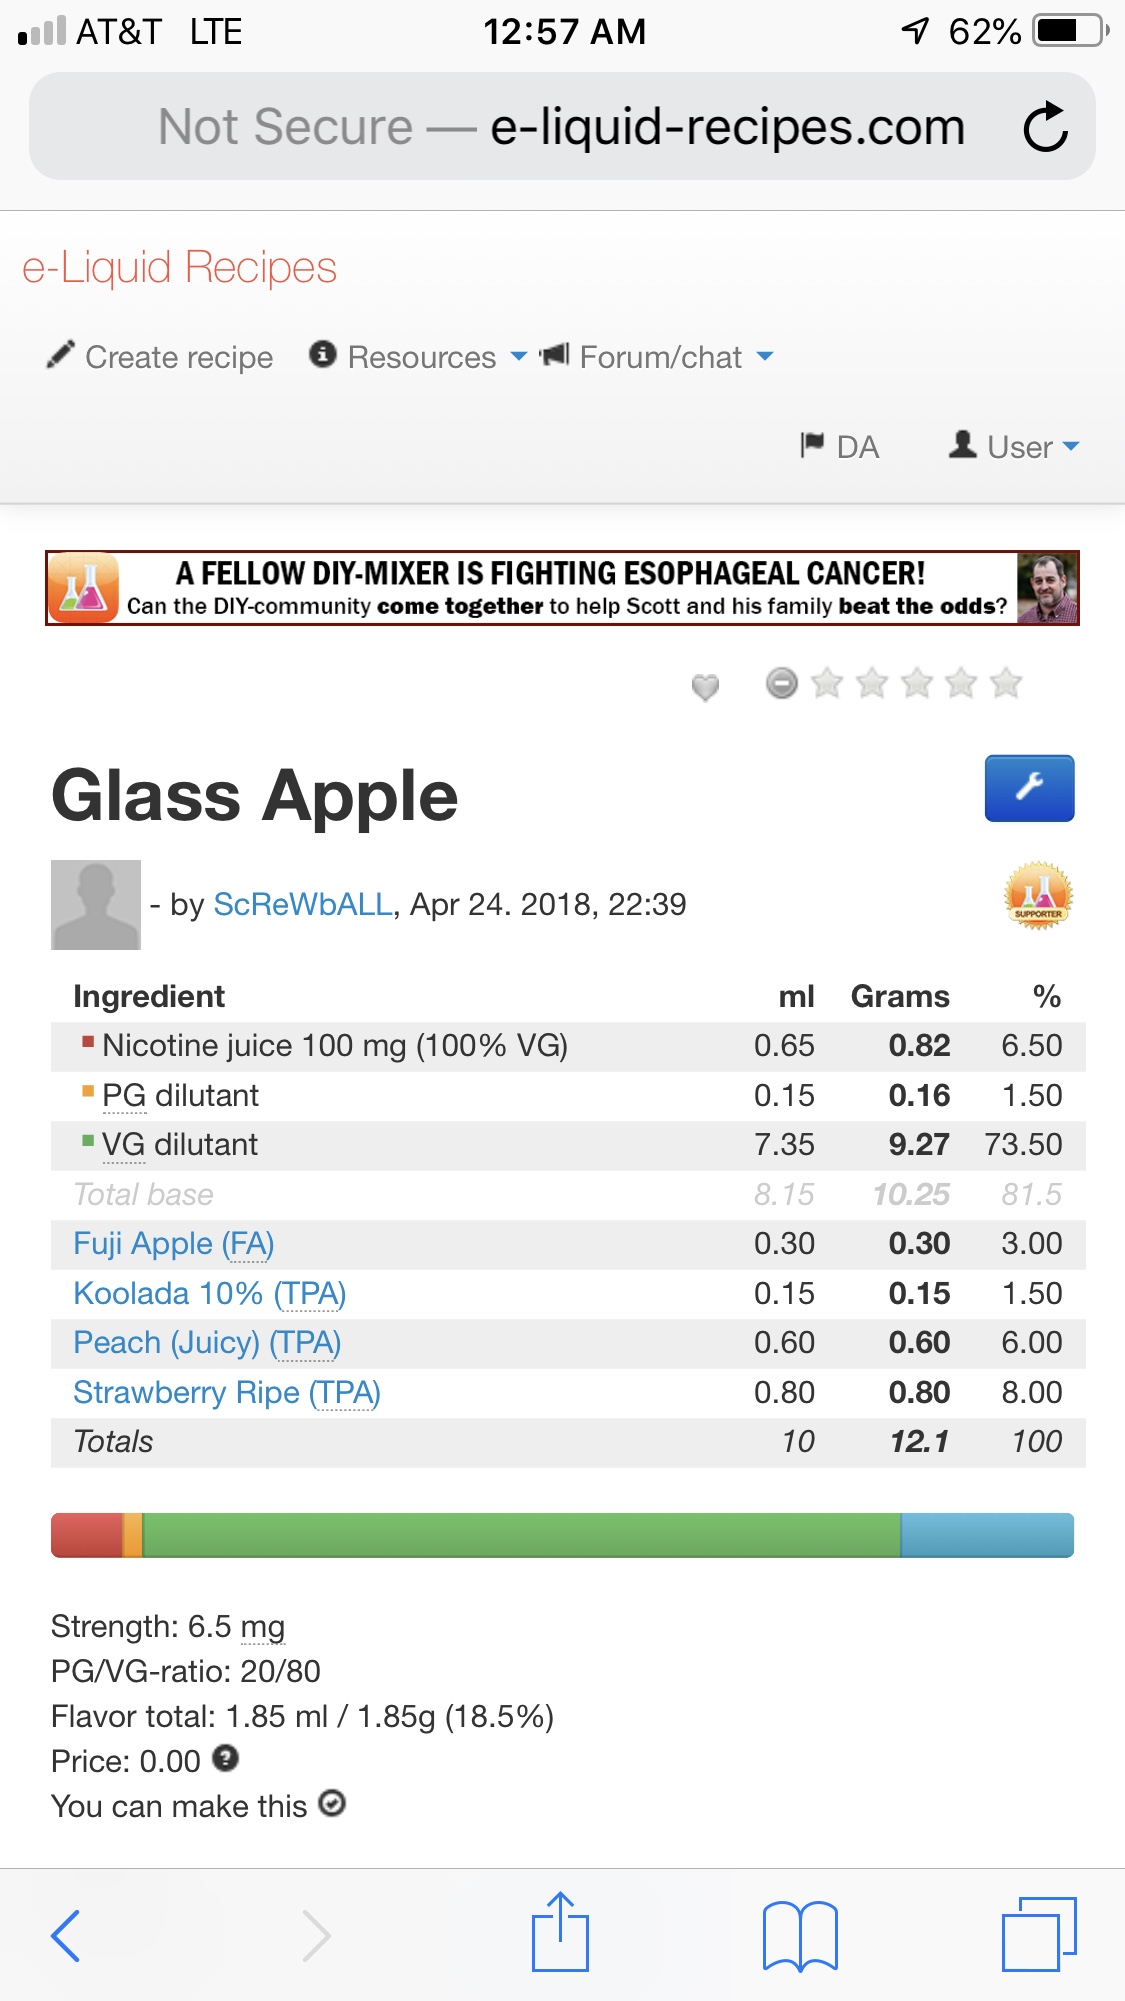Go back using the Safari back arrow
Image resolution: width=1125 pixels, height=2001 pixels.
tap(66, 1935)
